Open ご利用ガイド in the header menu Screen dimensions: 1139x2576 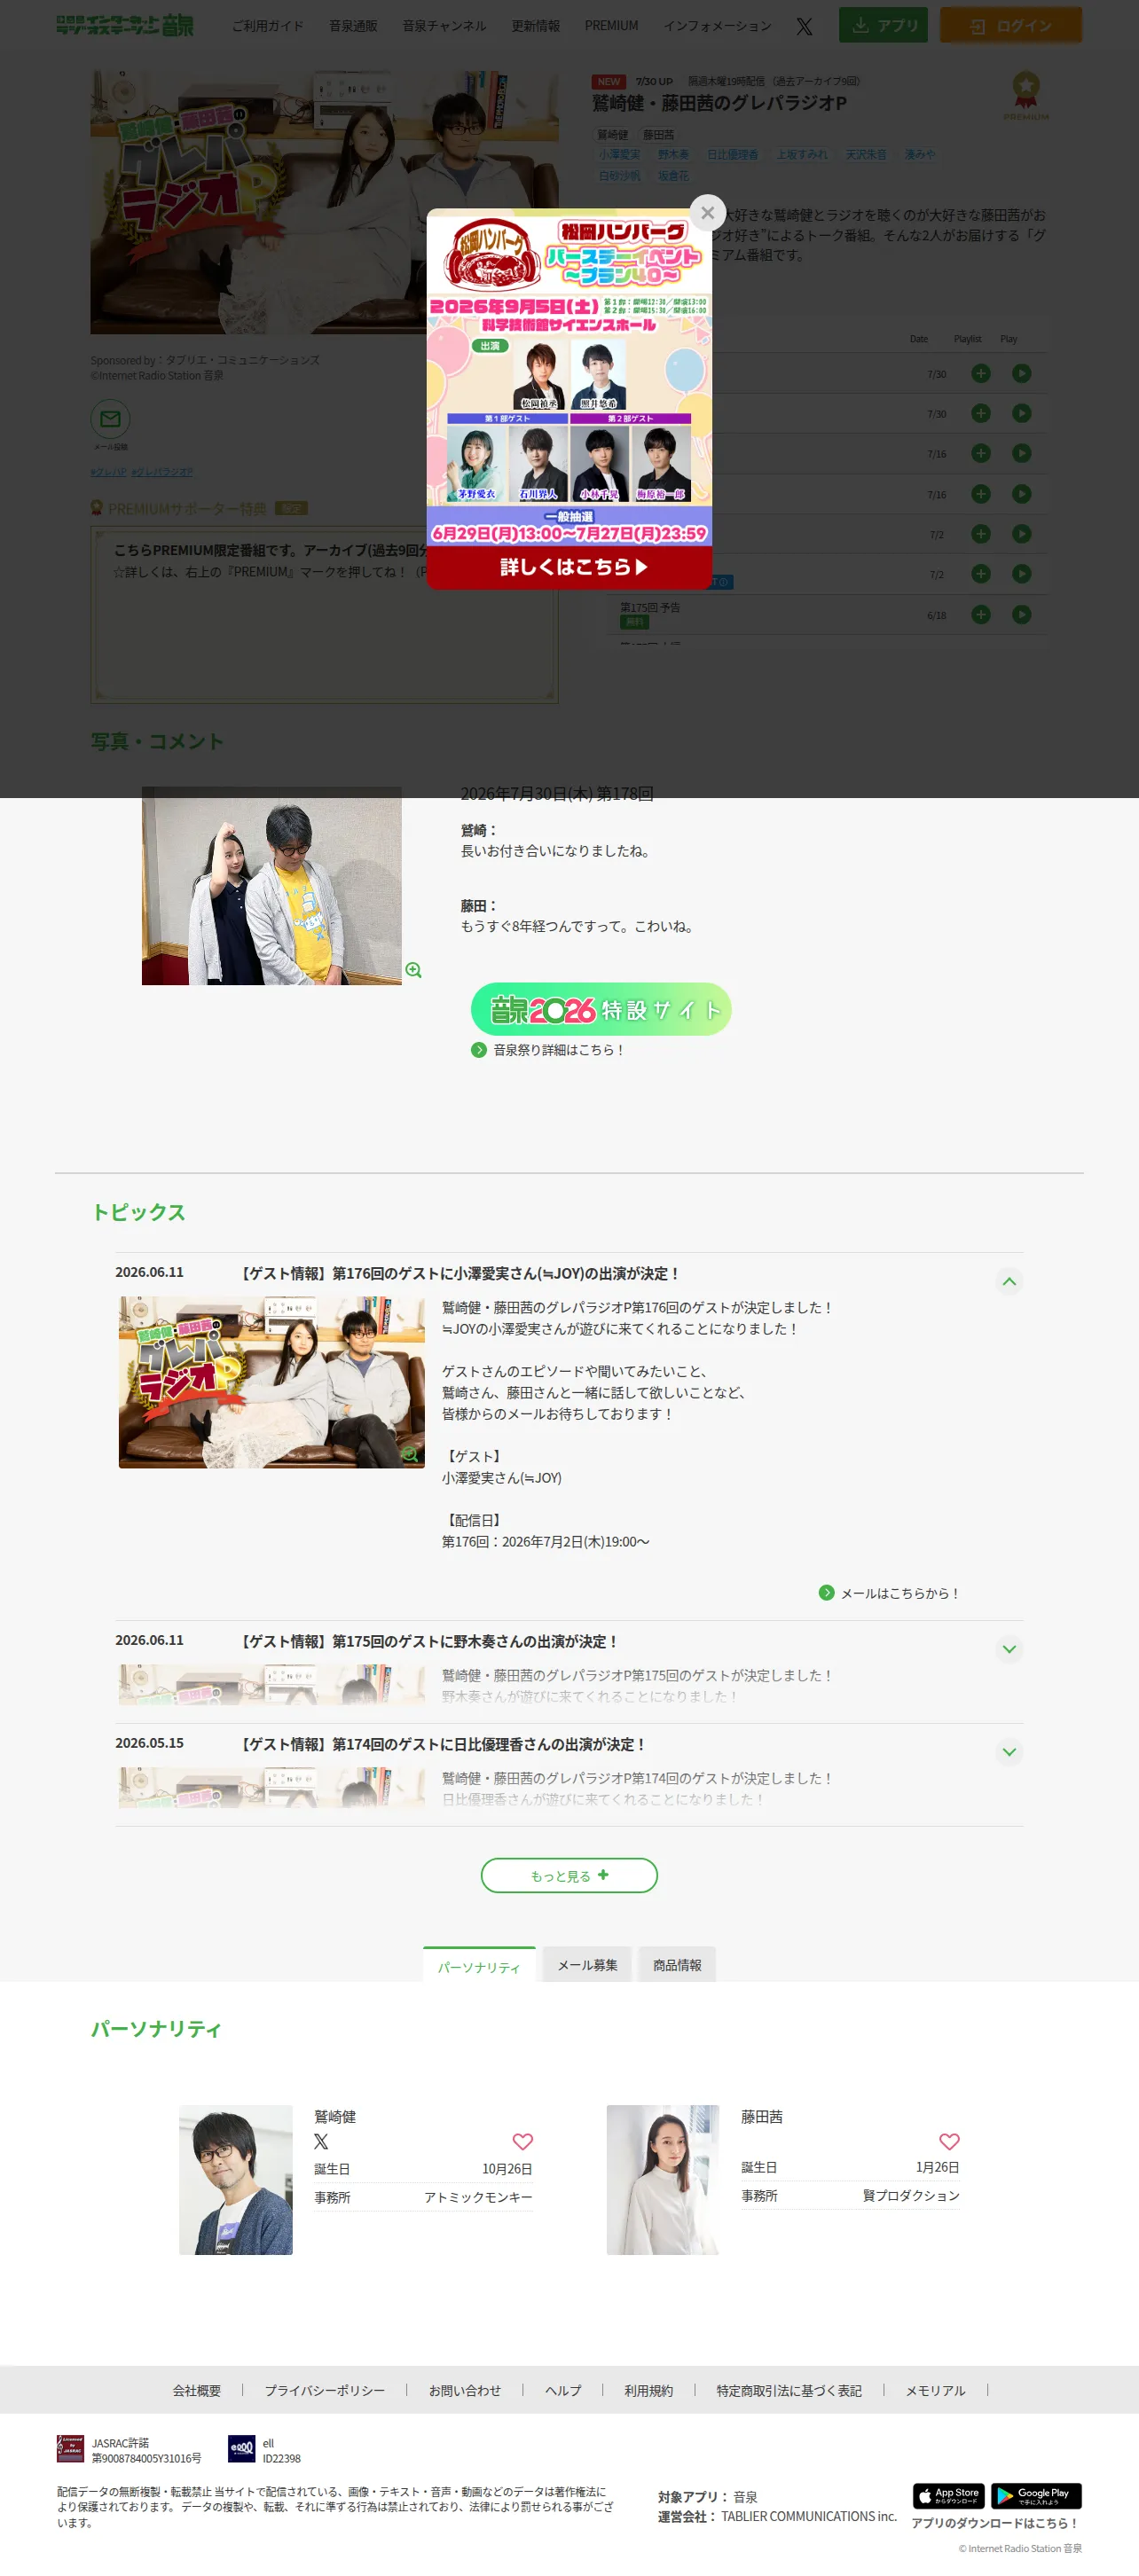(267, 26)
